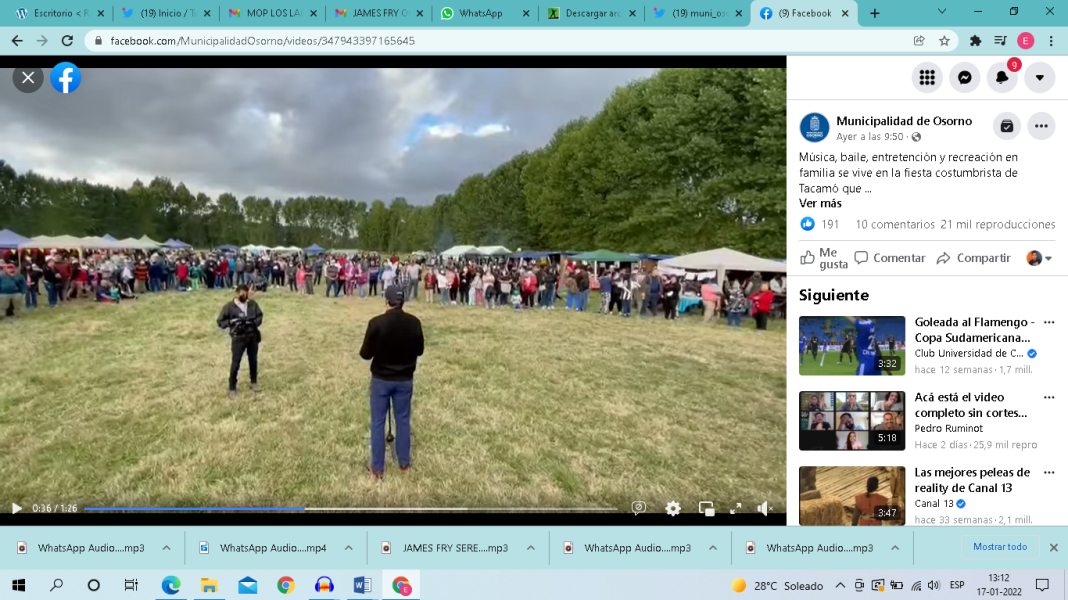Click the Facebook logo on the video
This screenshot has height=600, width=1068.
point(66,78)
